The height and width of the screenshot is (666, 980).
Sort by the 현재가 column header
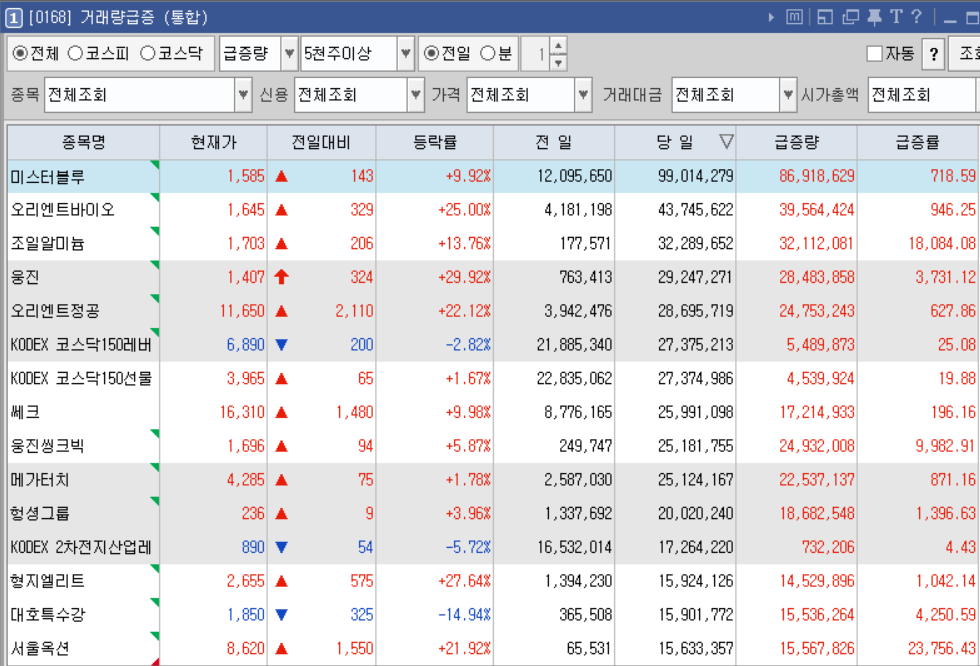click(213, 142)
